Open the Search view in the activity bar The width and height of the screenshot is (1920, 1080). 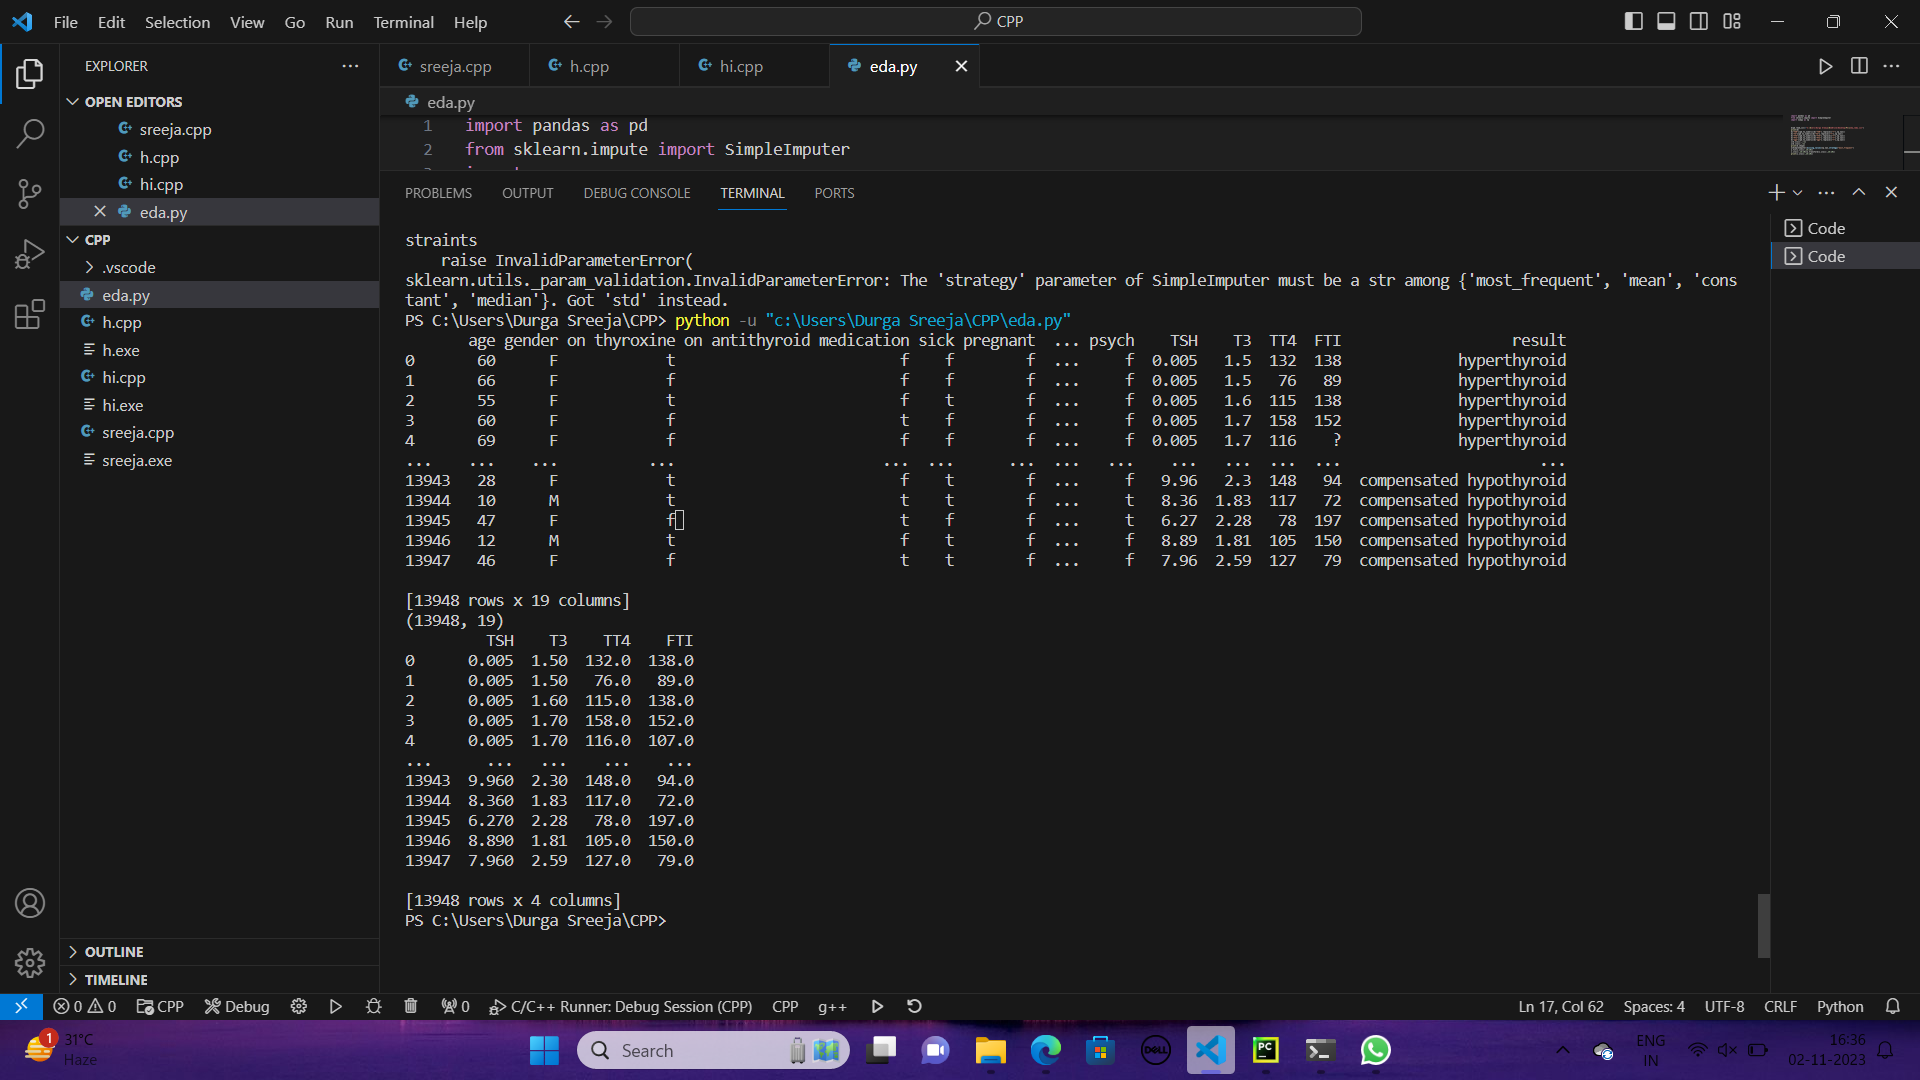[30, 133]
